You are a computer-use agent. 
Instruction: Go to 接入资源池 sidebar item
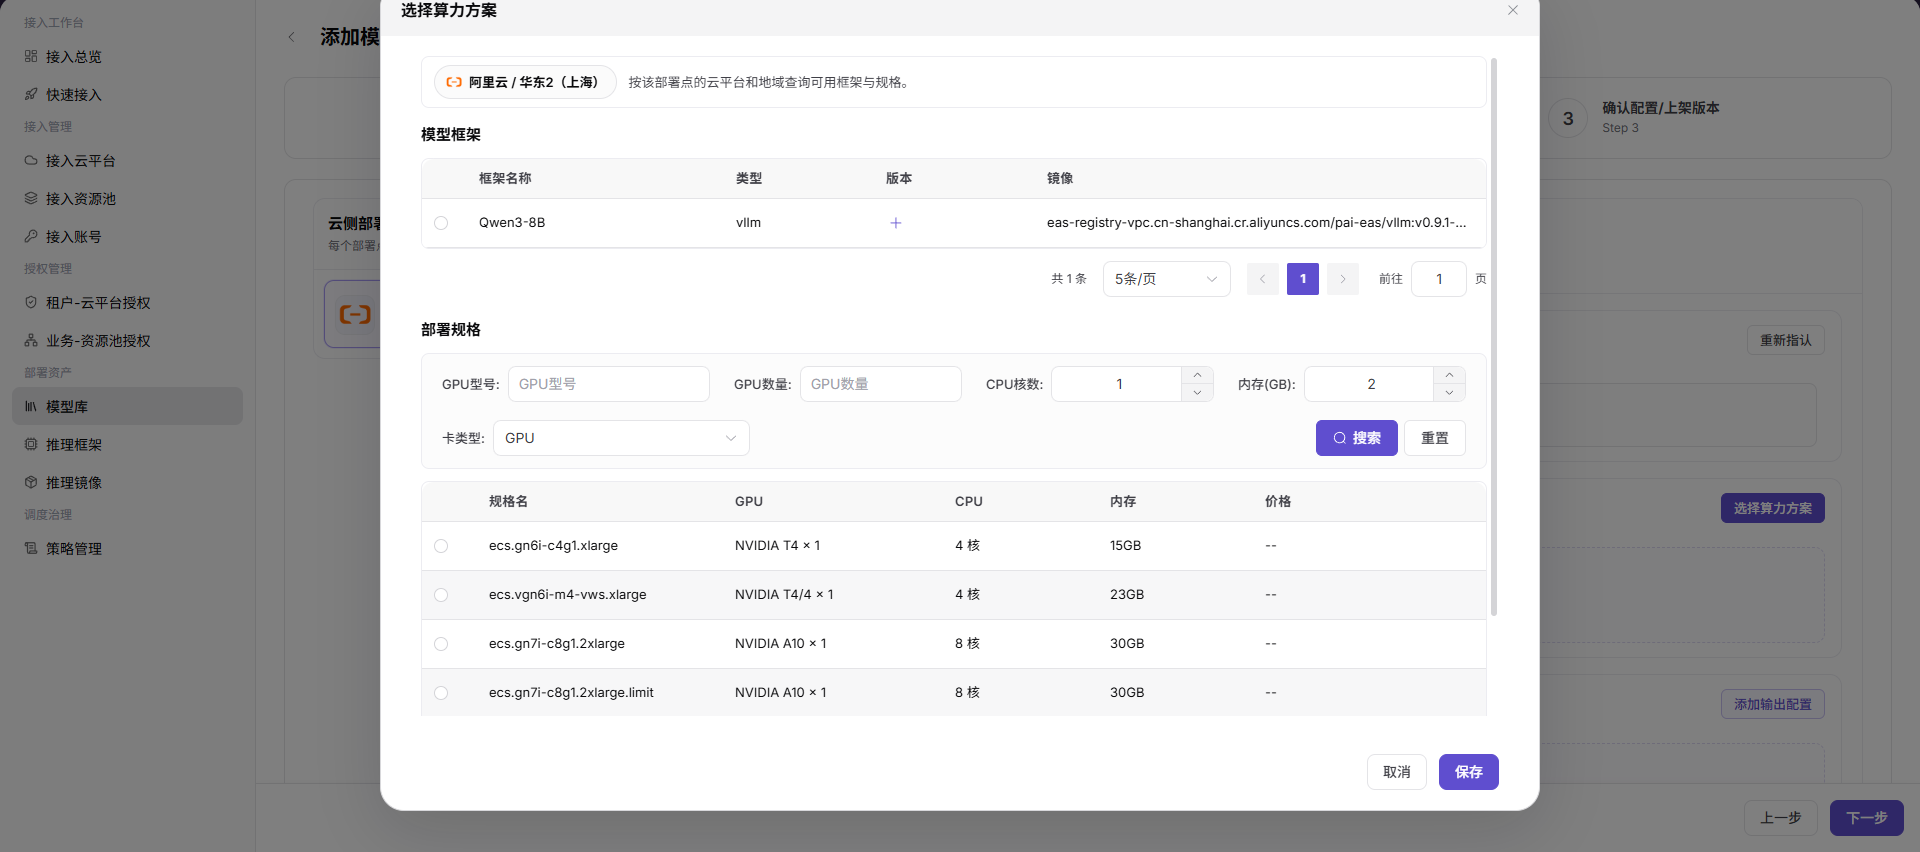click(127, 199)
